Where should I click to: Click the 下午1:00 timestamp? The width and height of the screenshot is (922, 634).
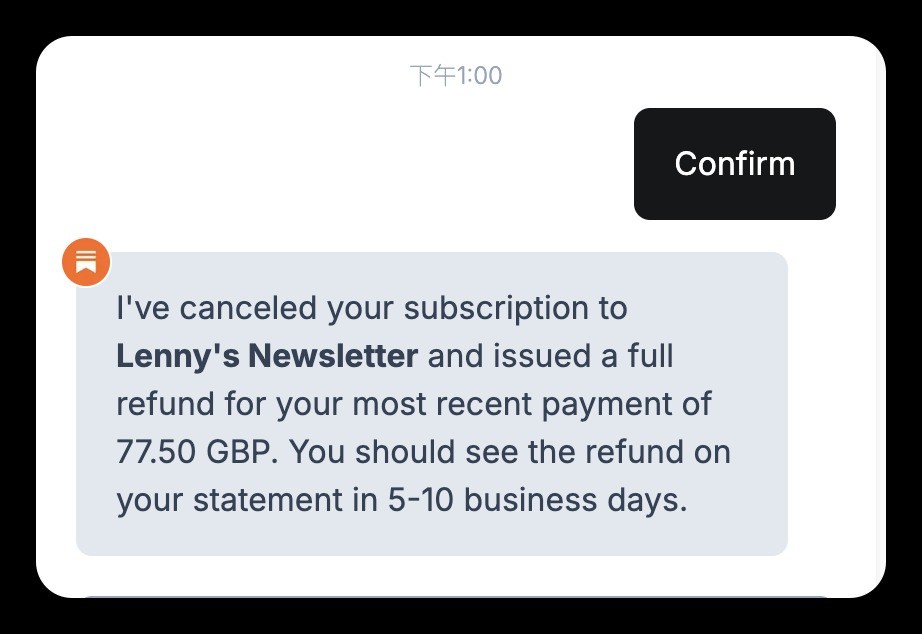[x=456, y=76]
